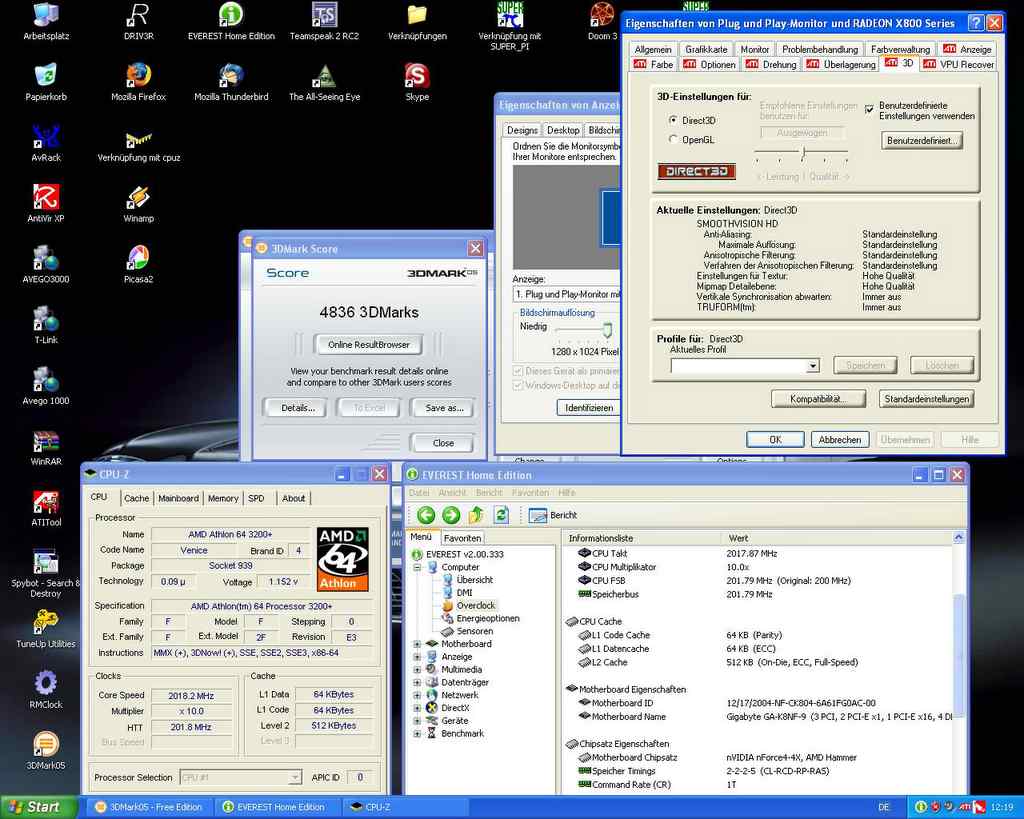Switch to Favoriten tab in EVEREST sidebar
1024x819 pixels.
(x=462, y=538)
